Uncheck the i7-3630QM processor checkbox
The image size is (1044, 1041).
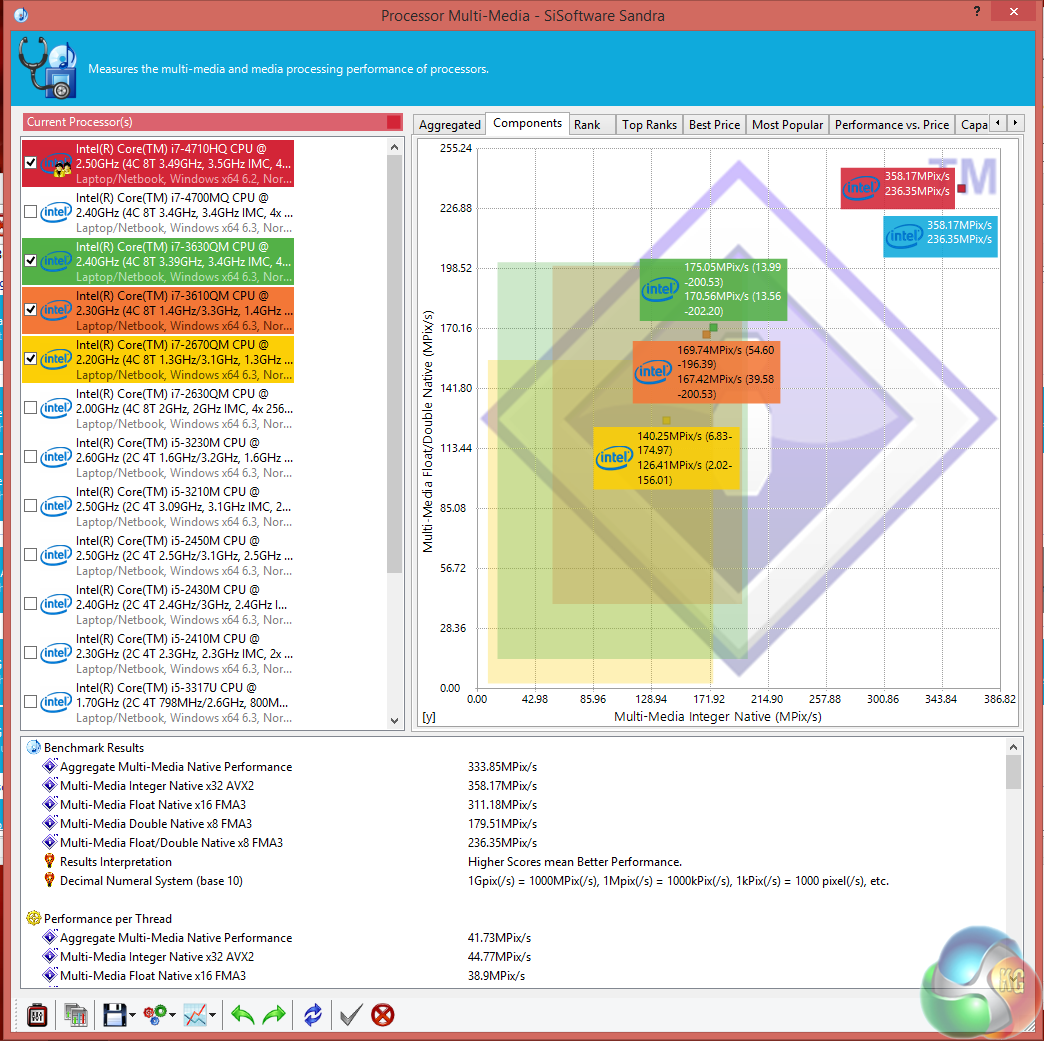pyautogui.click(x=30, y=260)
